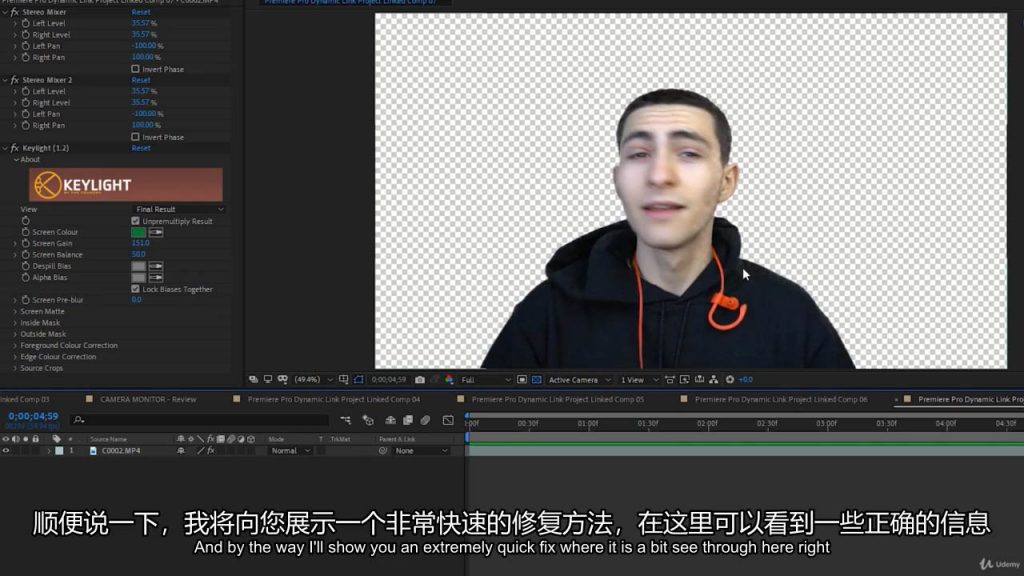Click the reset exposure icon in the viewer
This screenshot has height=576, width=1024.
[x=730, y=379]
